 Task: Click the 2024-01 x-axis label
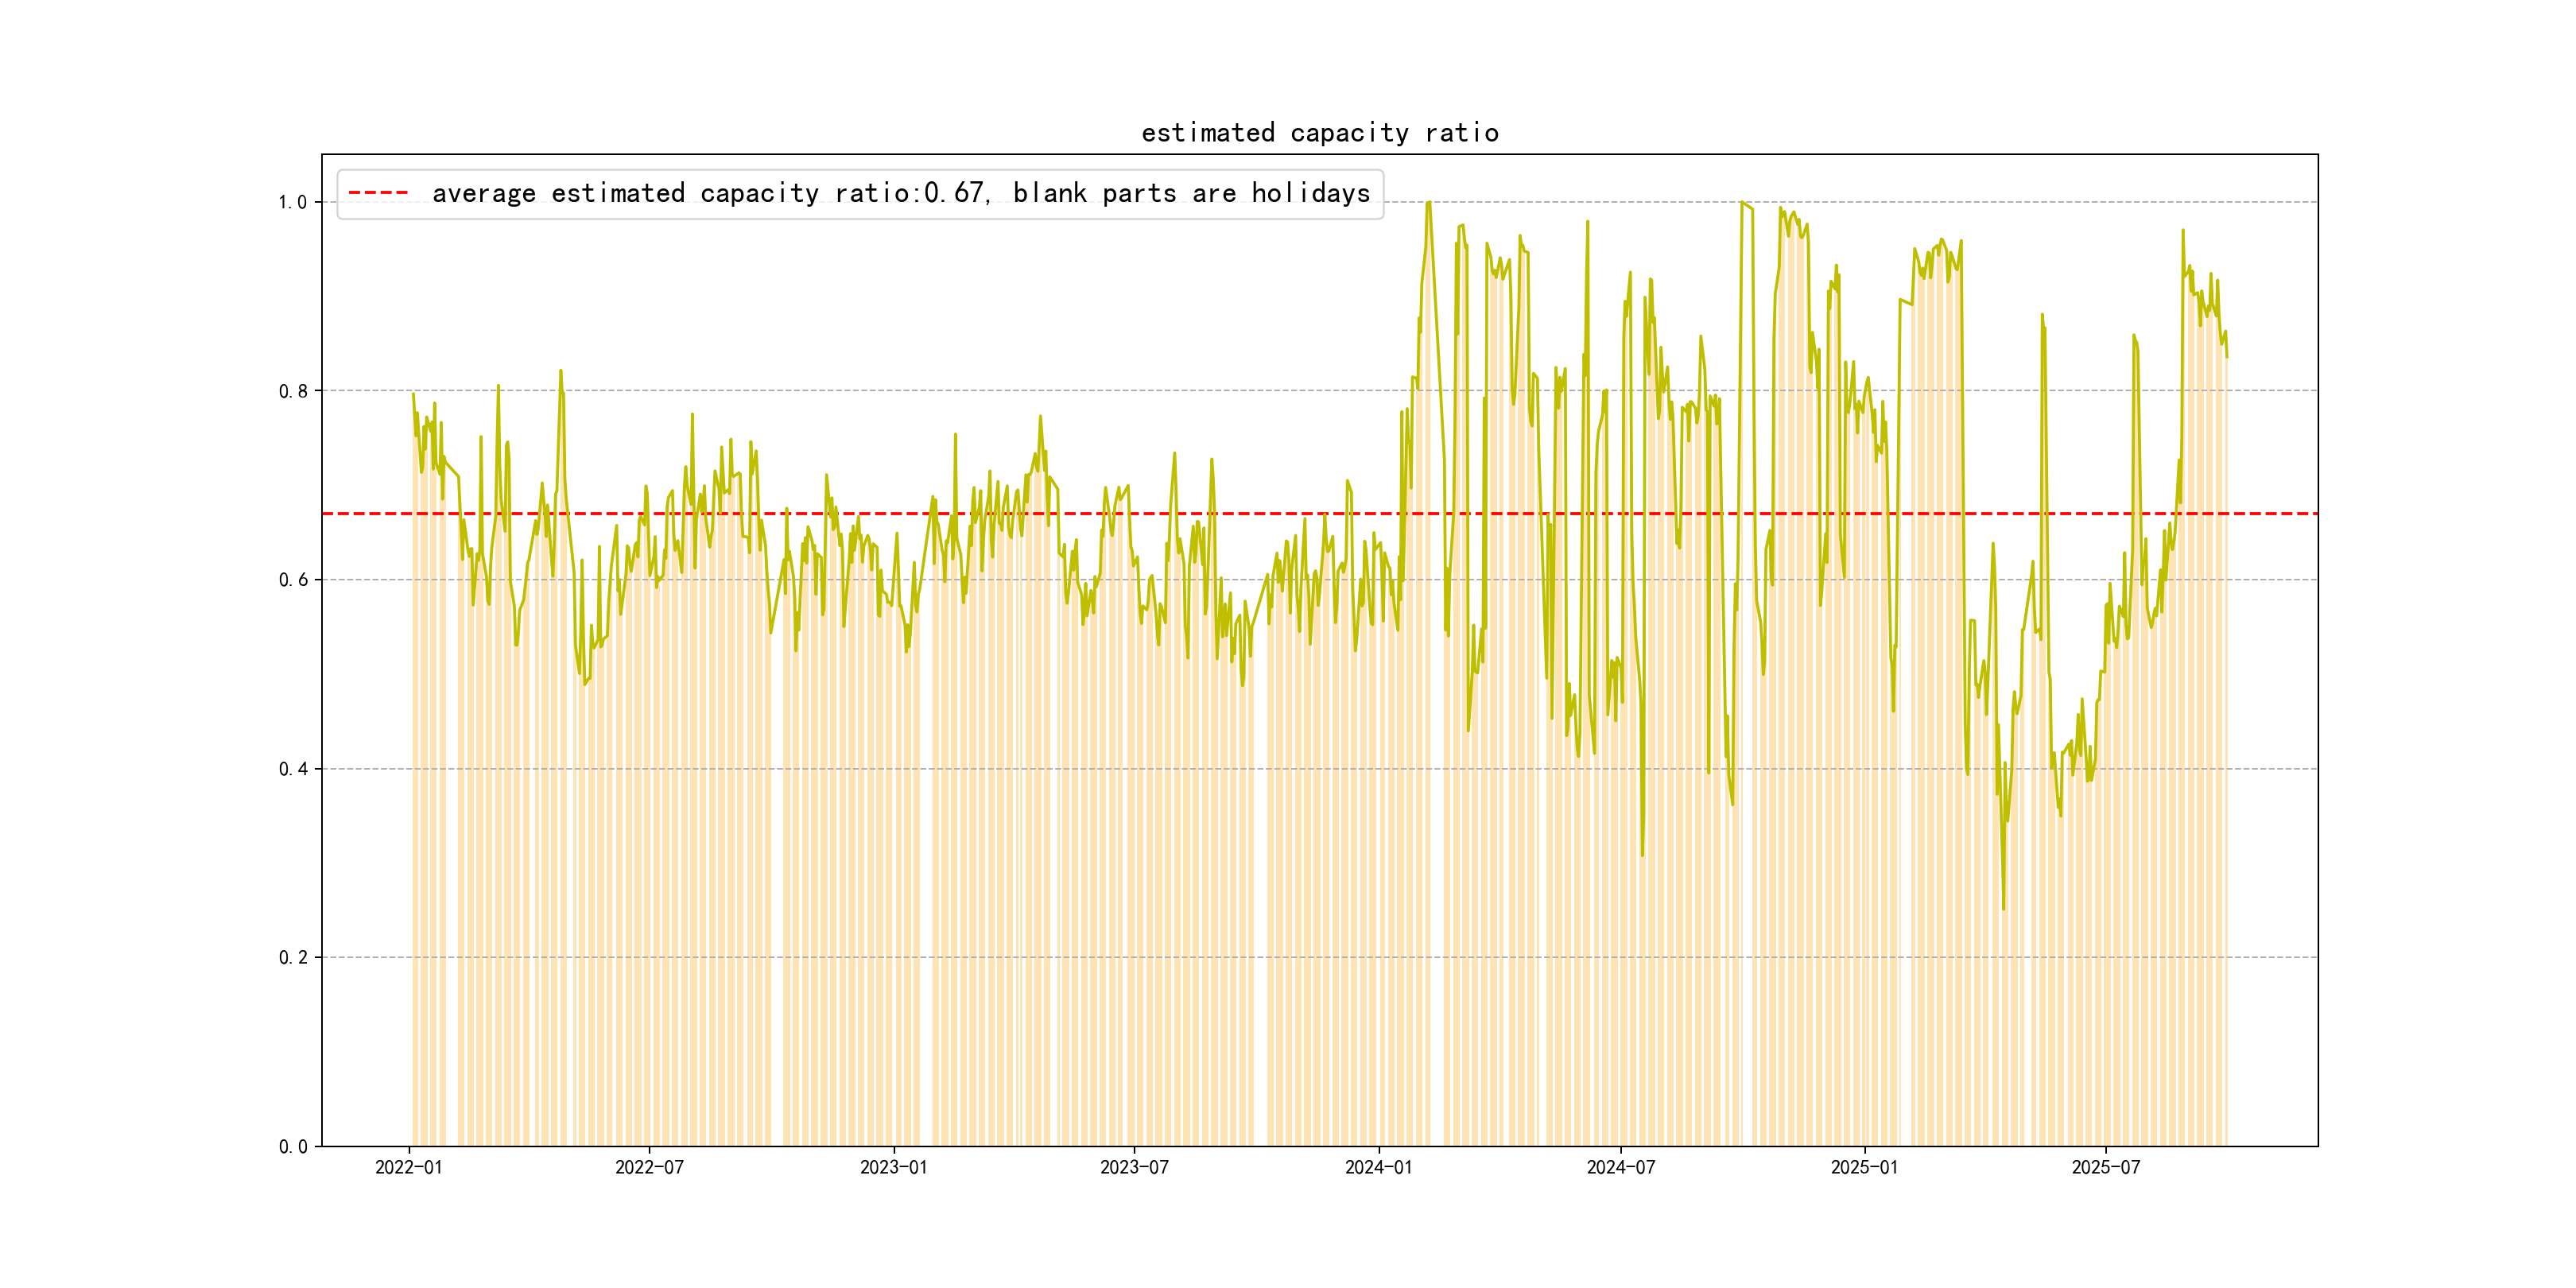coord(1378,1167)
